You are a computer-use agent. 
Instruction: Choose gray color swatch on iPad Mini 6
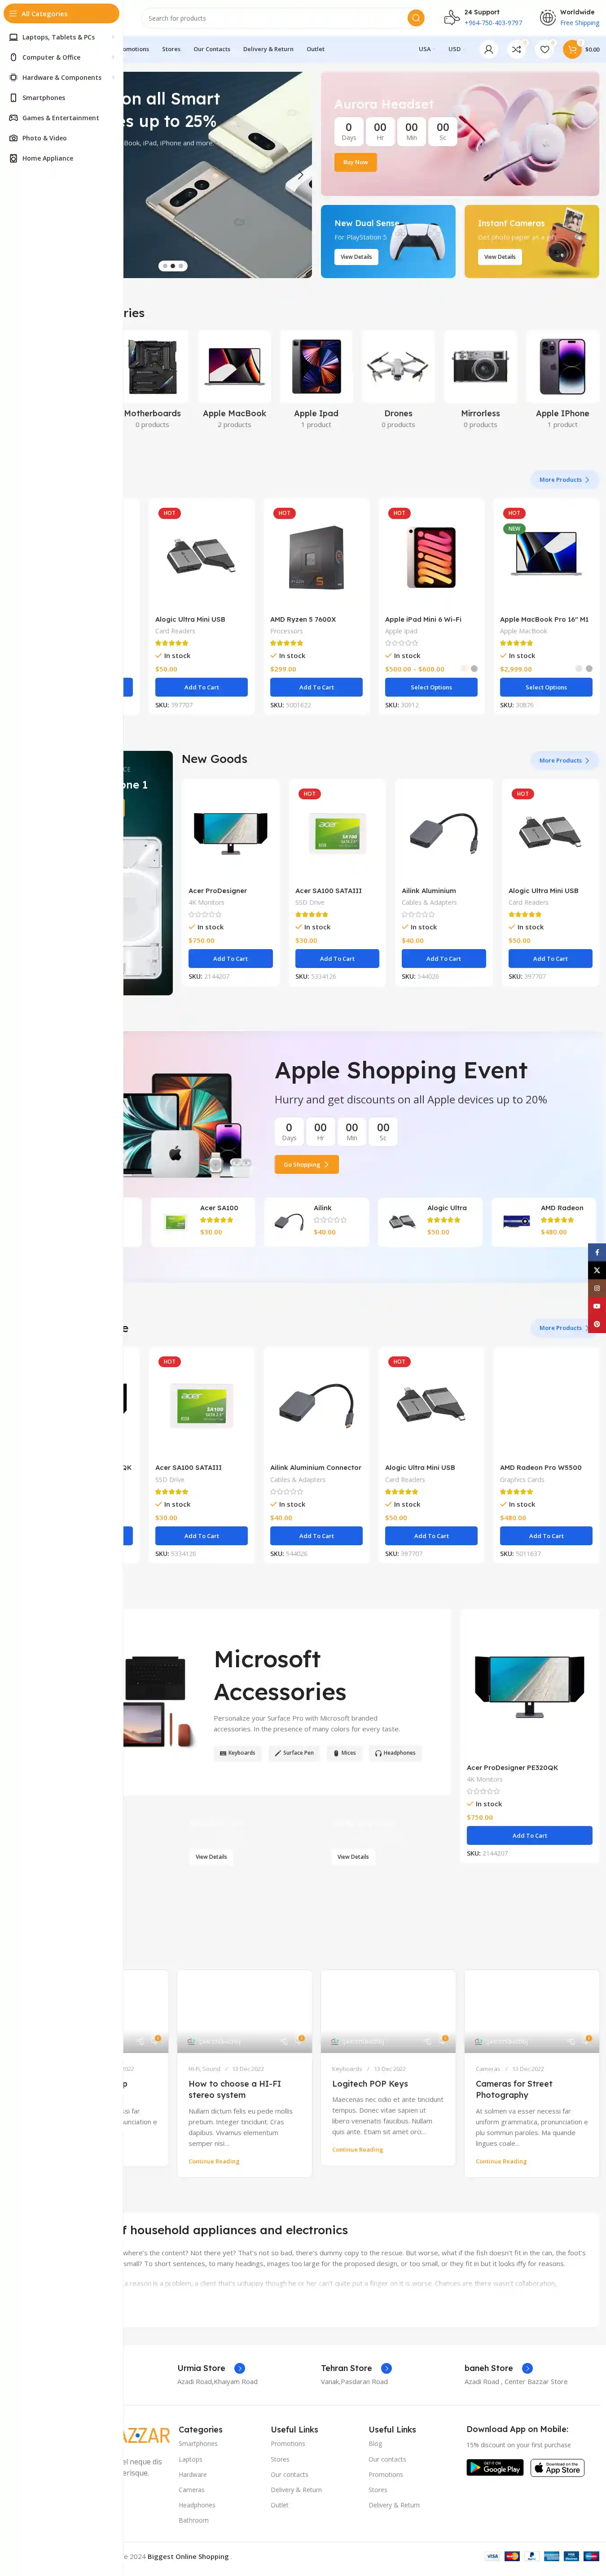(x=474, y=669)
